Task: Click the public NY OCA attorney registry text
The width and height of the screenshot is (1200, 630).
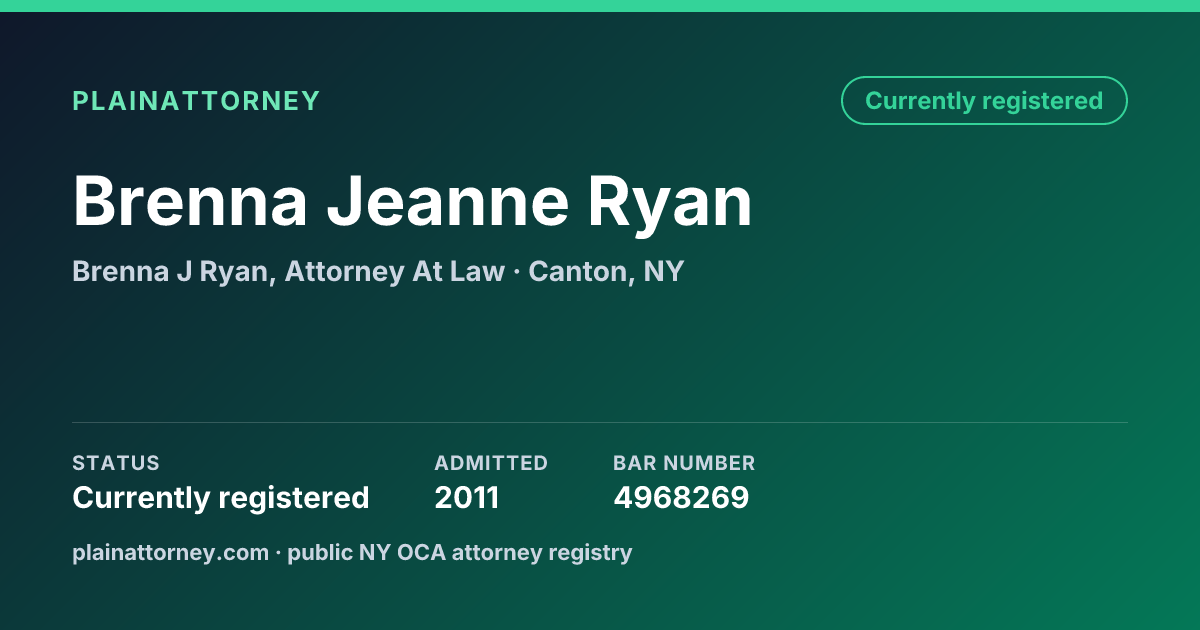Action: 460,552
